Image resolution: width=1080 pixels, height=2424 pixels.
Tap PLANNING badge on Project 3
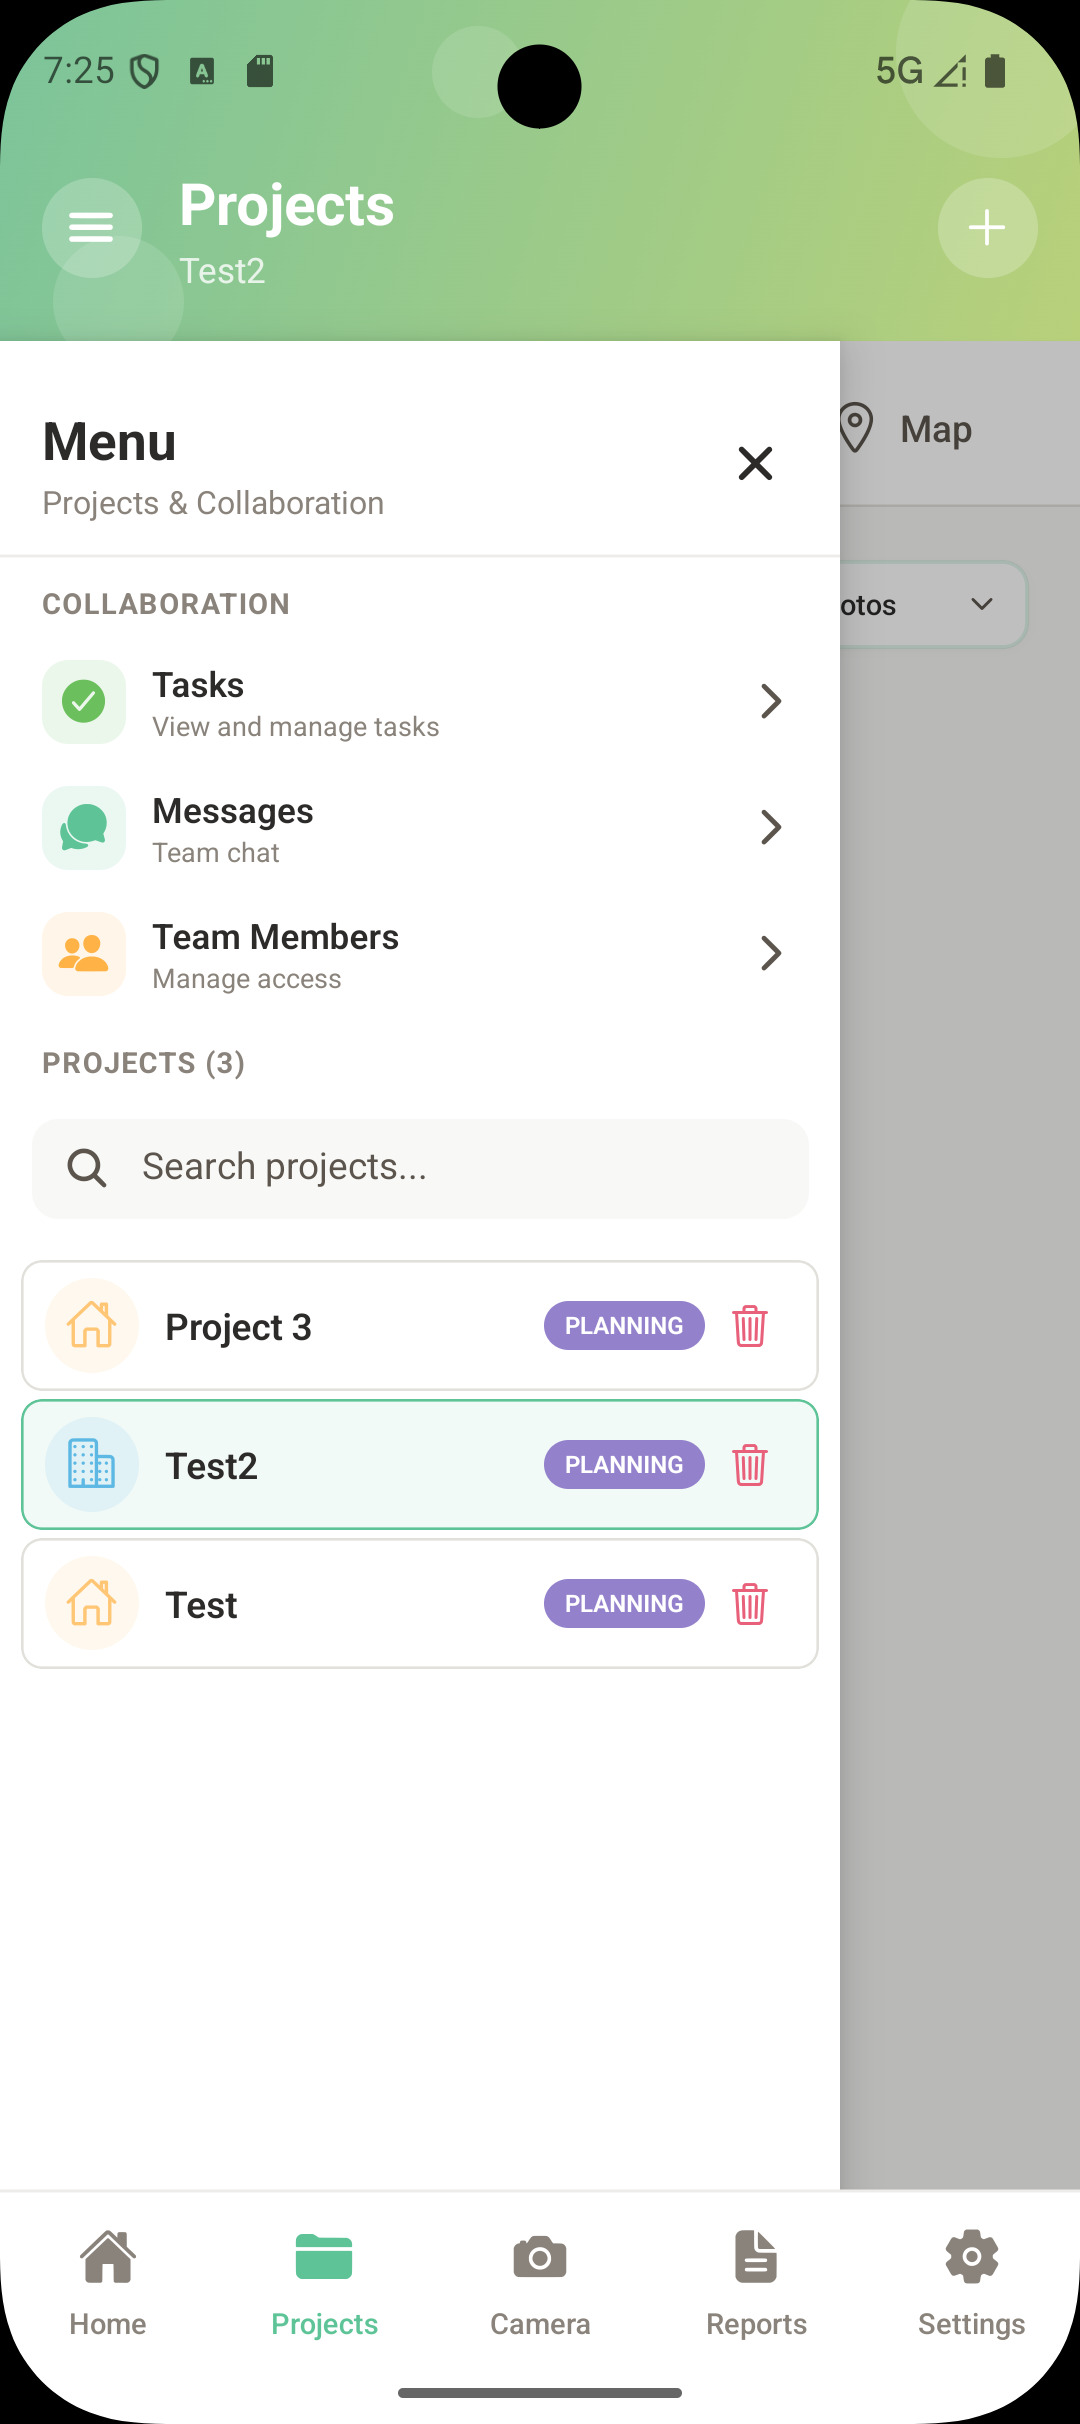click(624, 1326)
